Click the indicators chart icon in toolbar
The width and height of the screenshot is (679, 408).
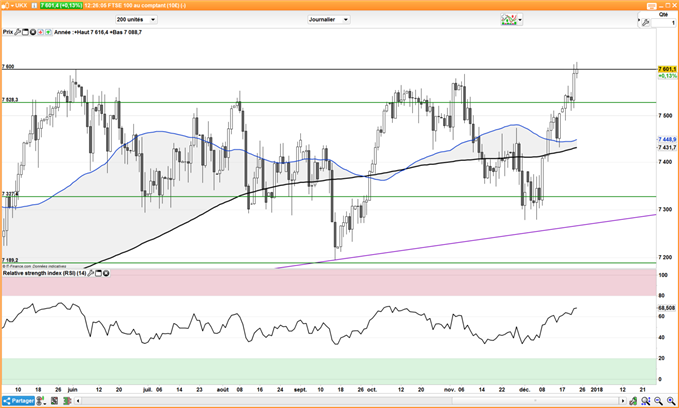(x=509, y=19)
